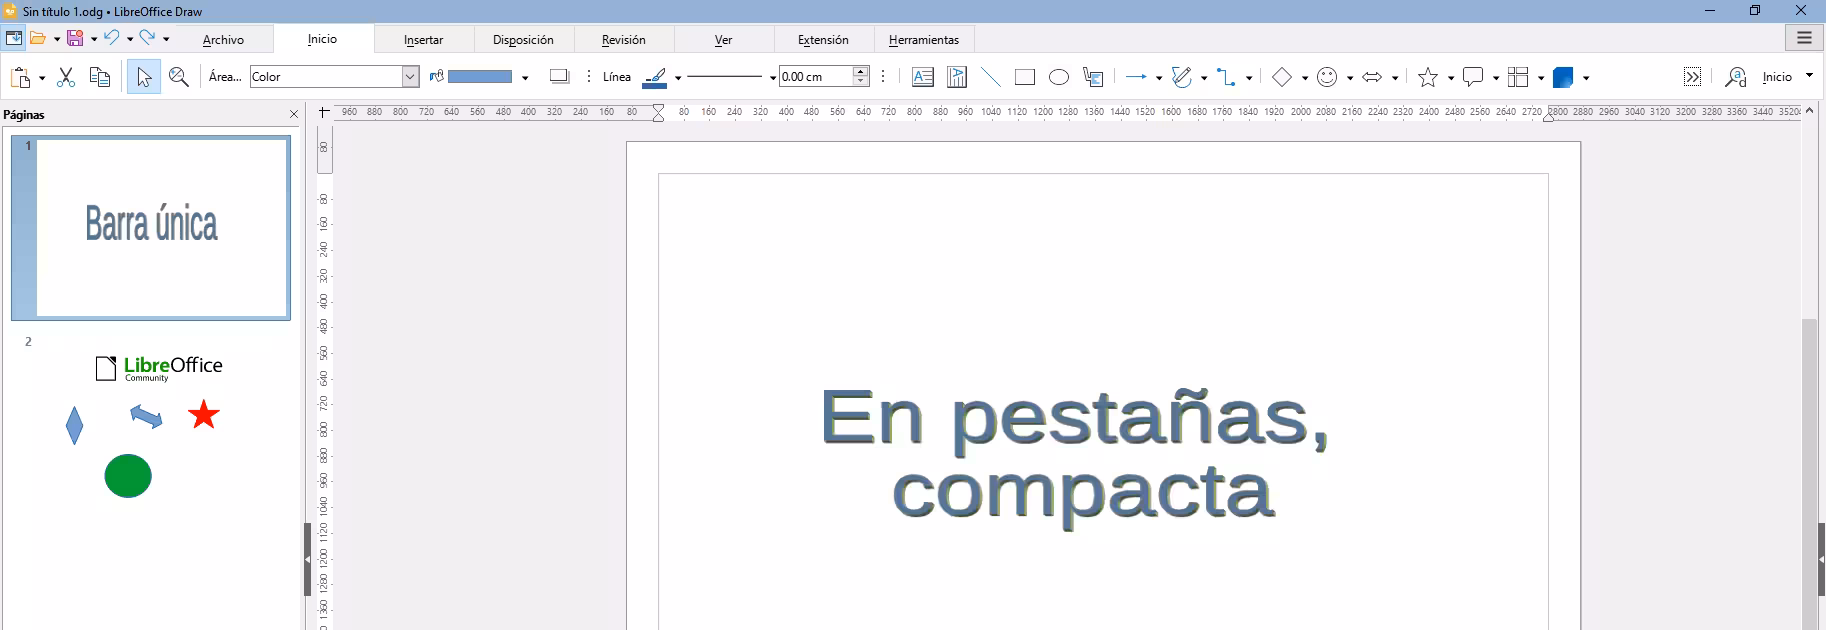This screenshot has width=1826, height=630.
Task: Click the Undo arrow icon
Action: pos(112,38)
